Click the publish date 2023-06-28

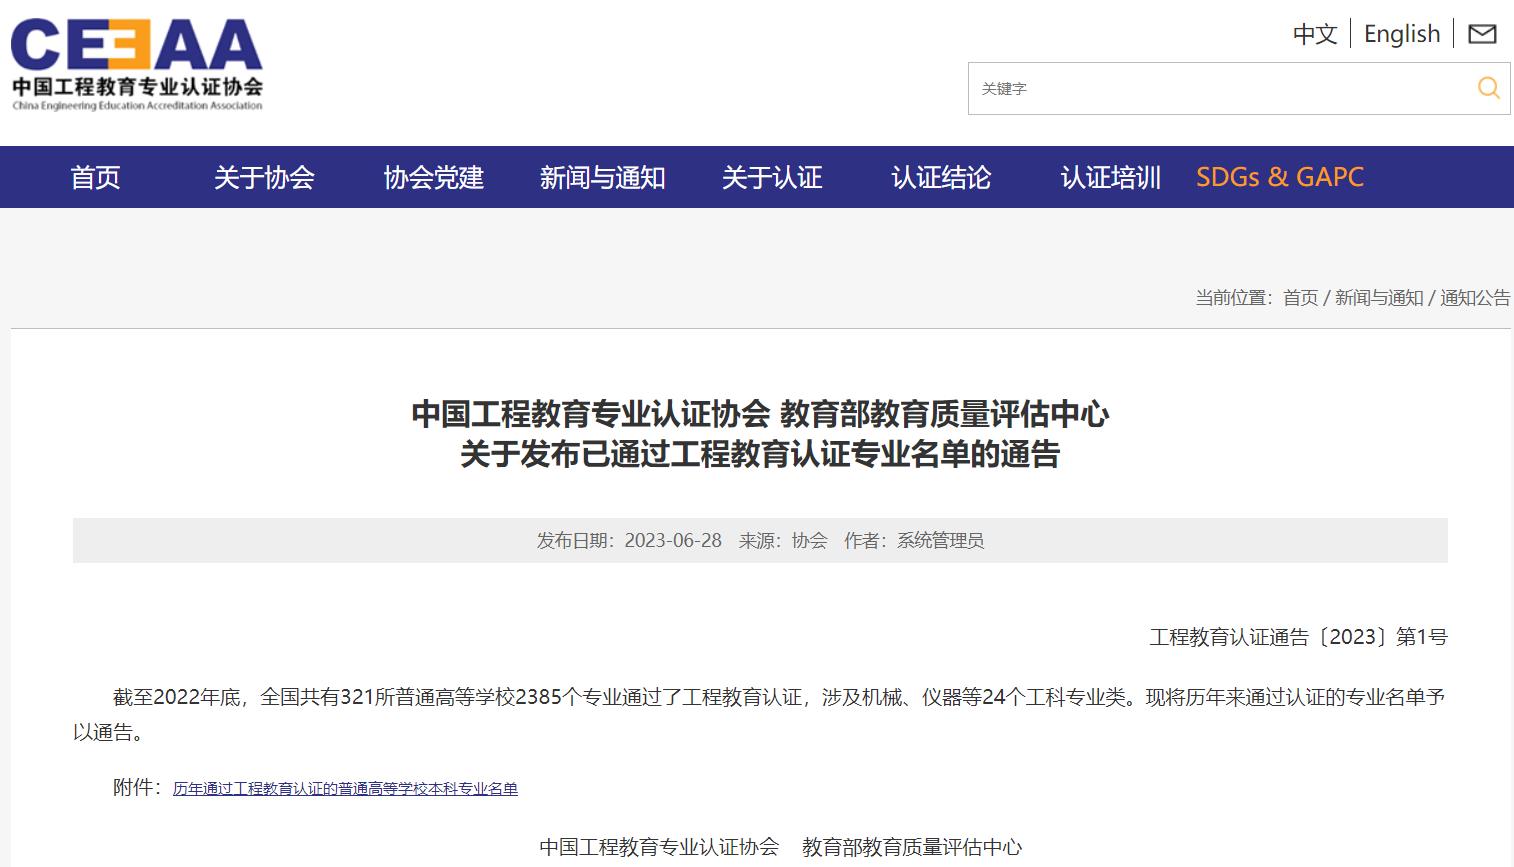673,541
